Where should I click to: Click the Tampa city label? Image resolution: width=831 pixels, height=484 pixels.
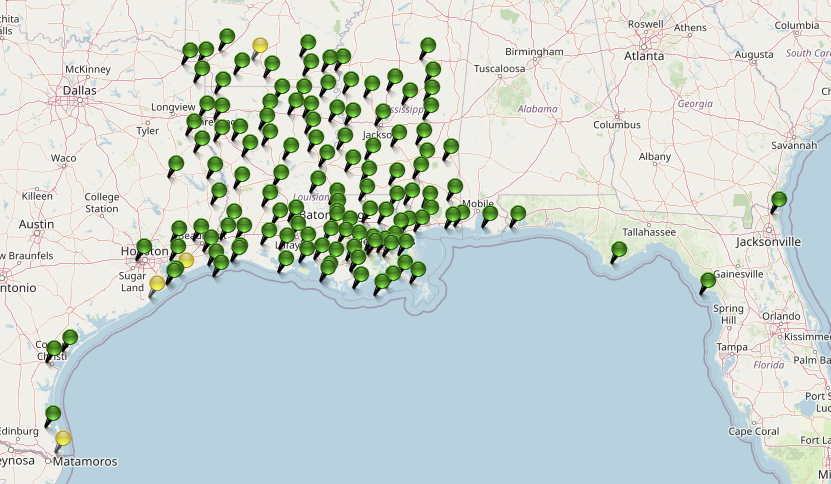pos(731,347)
